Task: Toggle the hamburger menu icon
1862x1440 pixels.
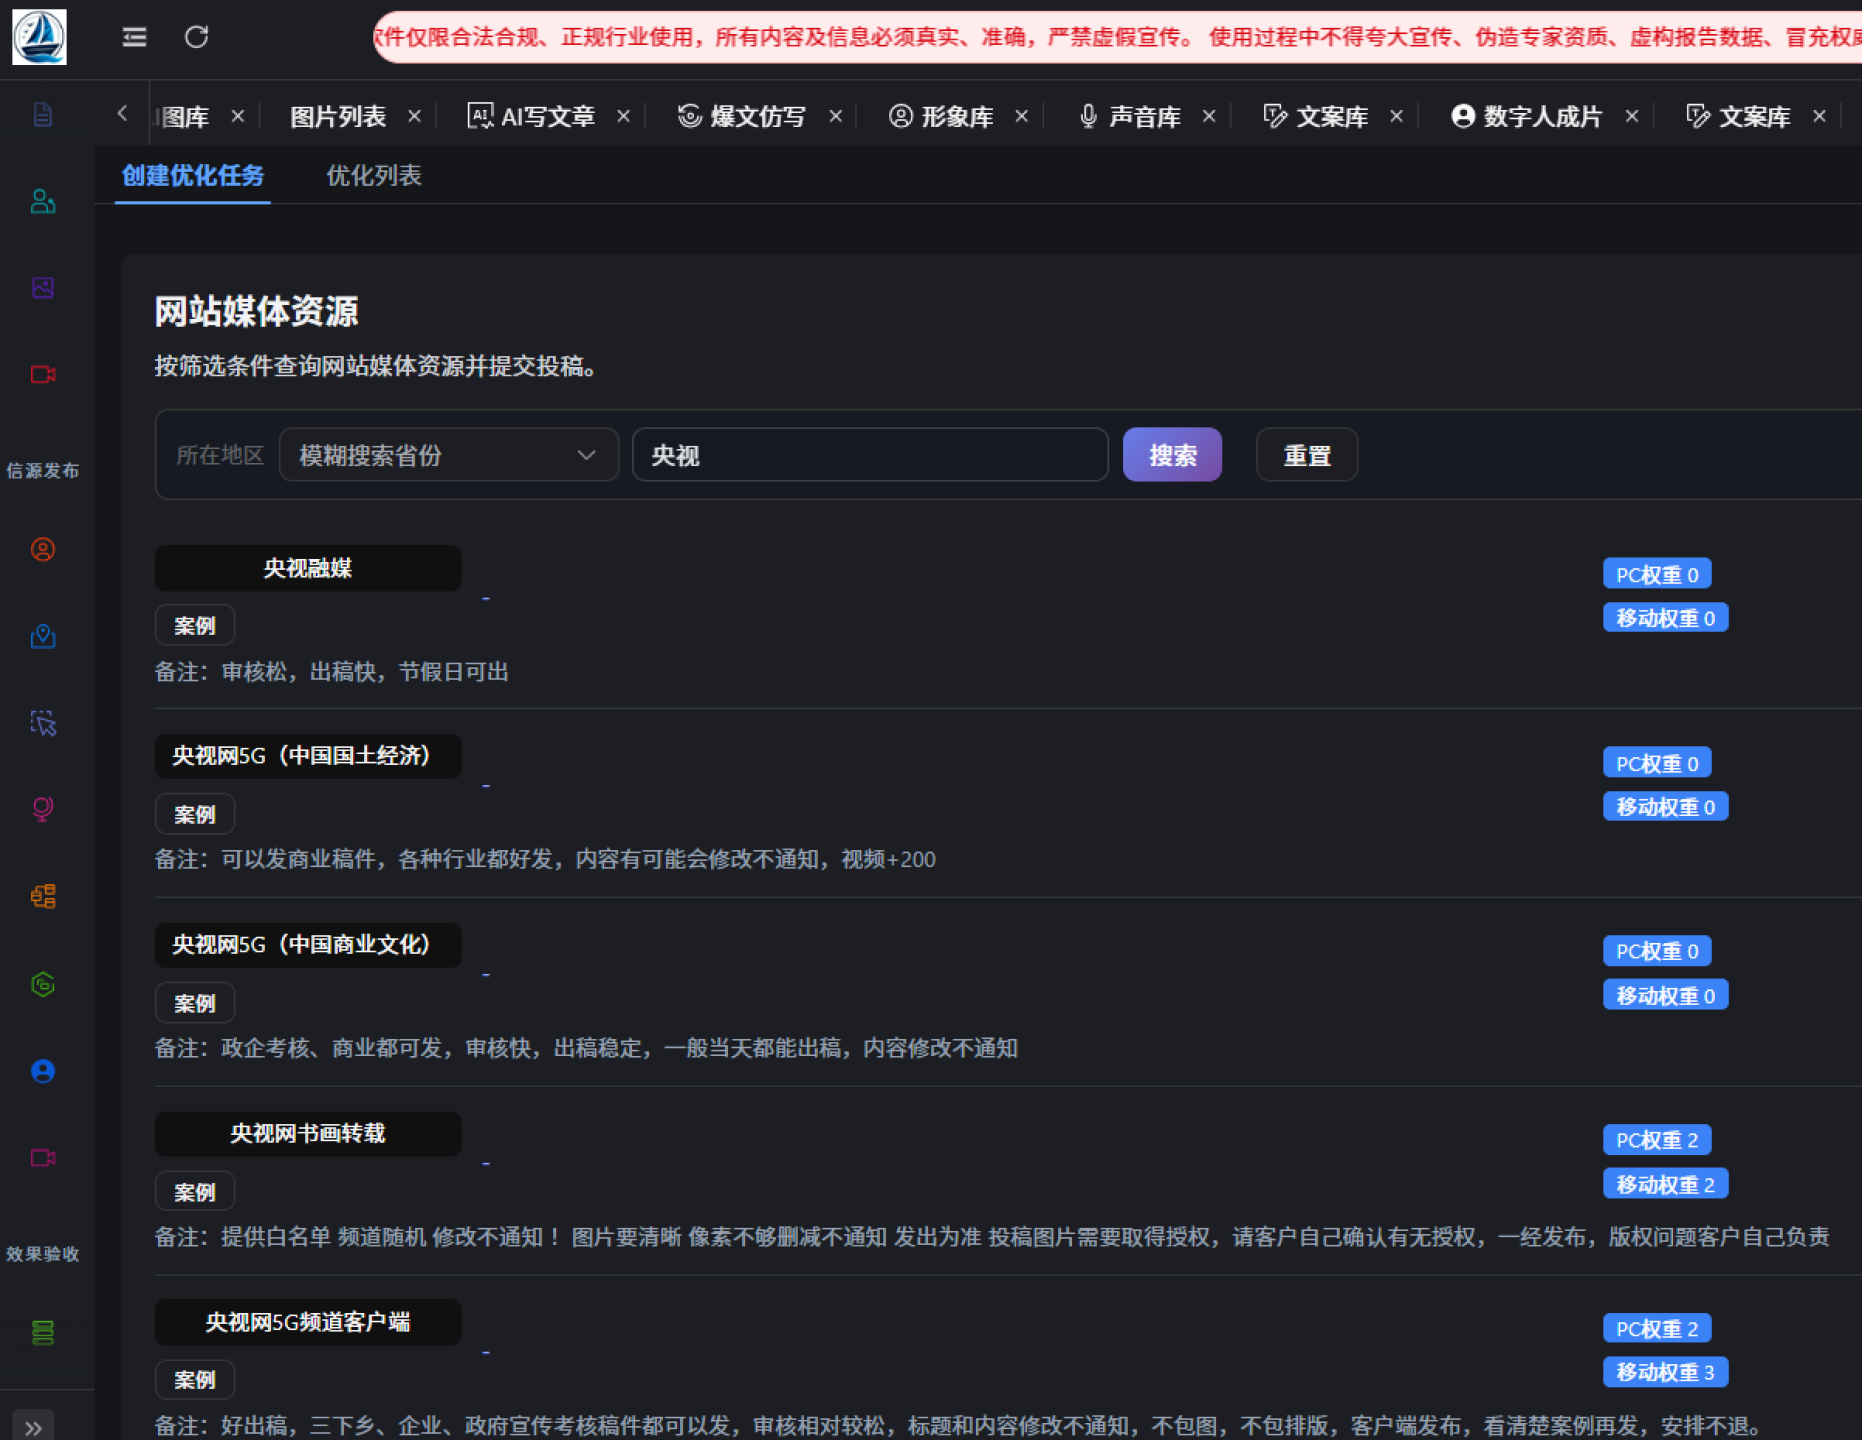Action: pos(134,37)
